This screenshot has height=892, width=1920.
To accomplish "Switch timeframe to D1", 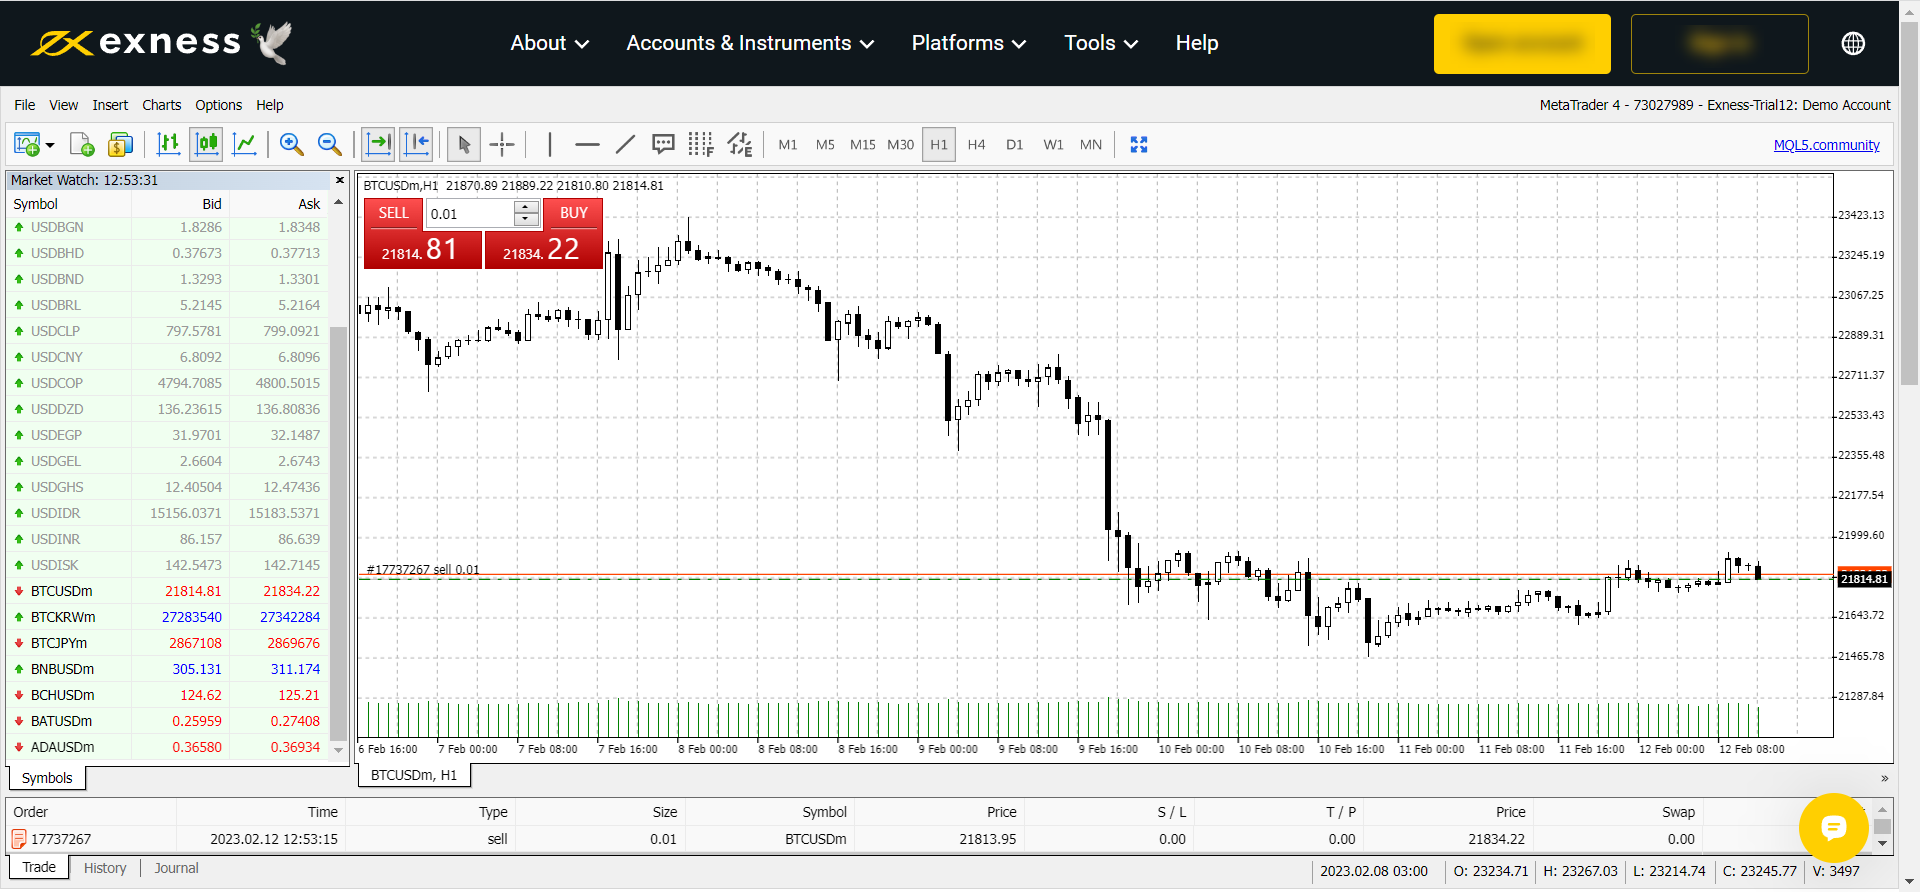I will coord(1015,145).
